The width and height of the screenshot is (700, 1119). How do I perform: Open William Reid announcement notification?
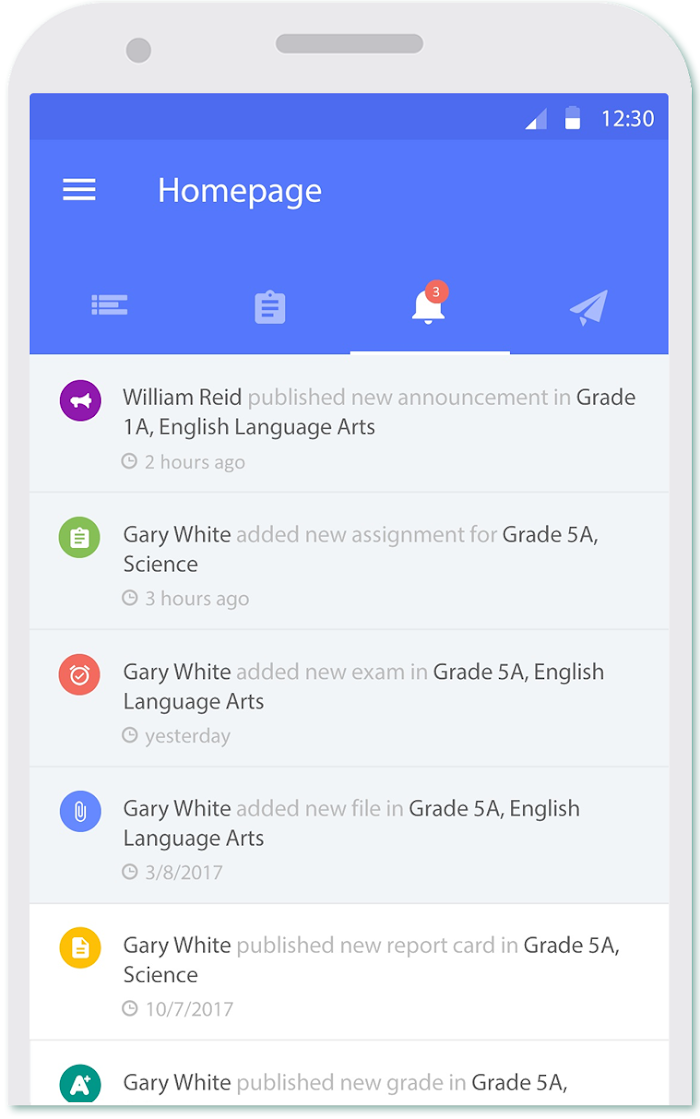349,424
